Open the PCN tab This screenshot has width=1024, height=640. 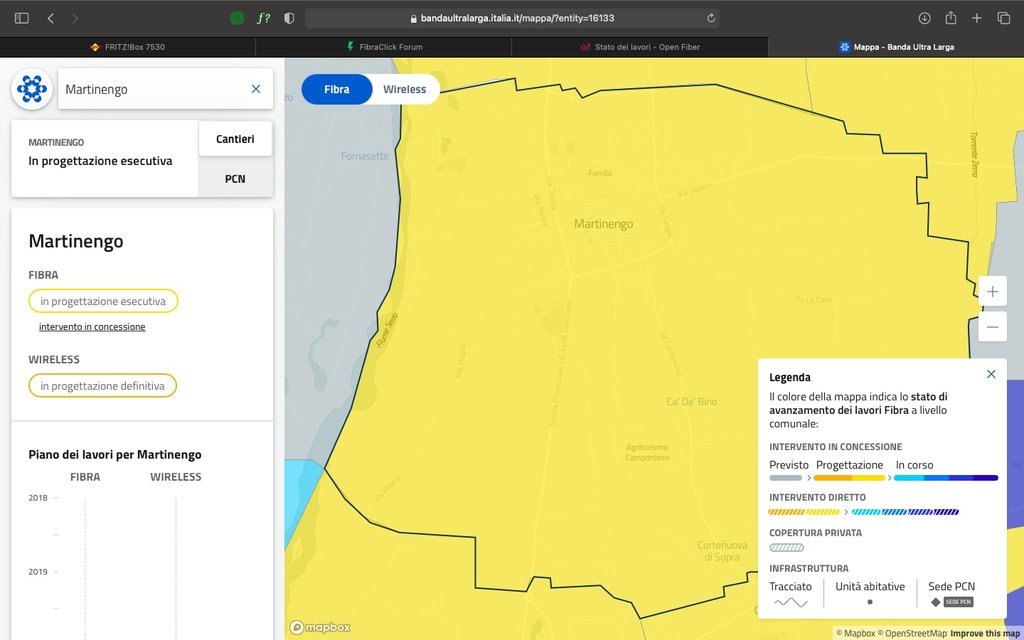click(235, 179)
